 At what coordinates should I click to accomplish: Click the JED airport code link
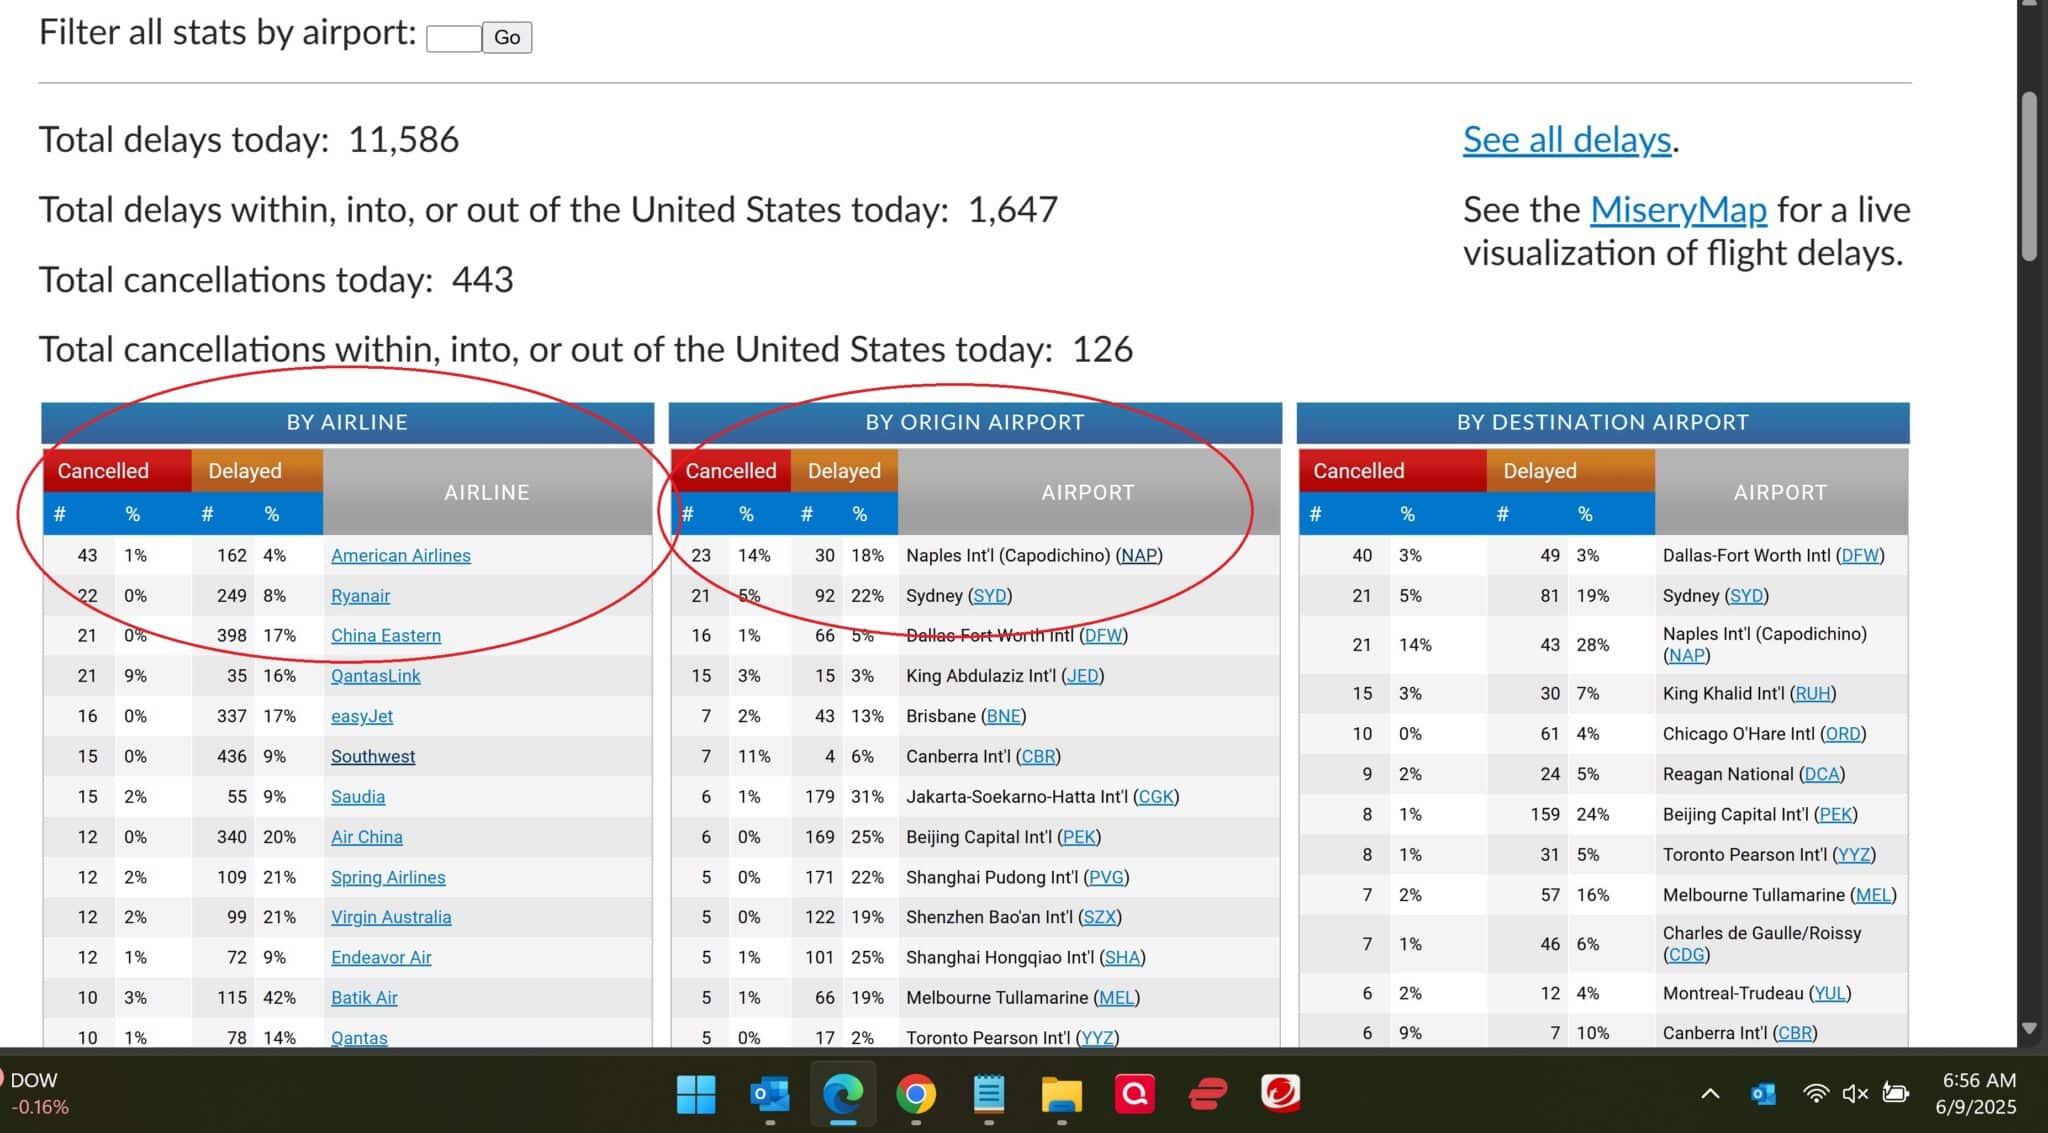point(1082,676)
